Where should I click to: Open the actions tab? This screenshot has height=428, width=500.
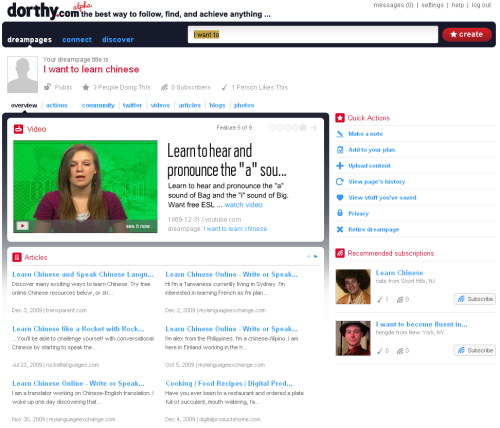[x=57, y=105]
